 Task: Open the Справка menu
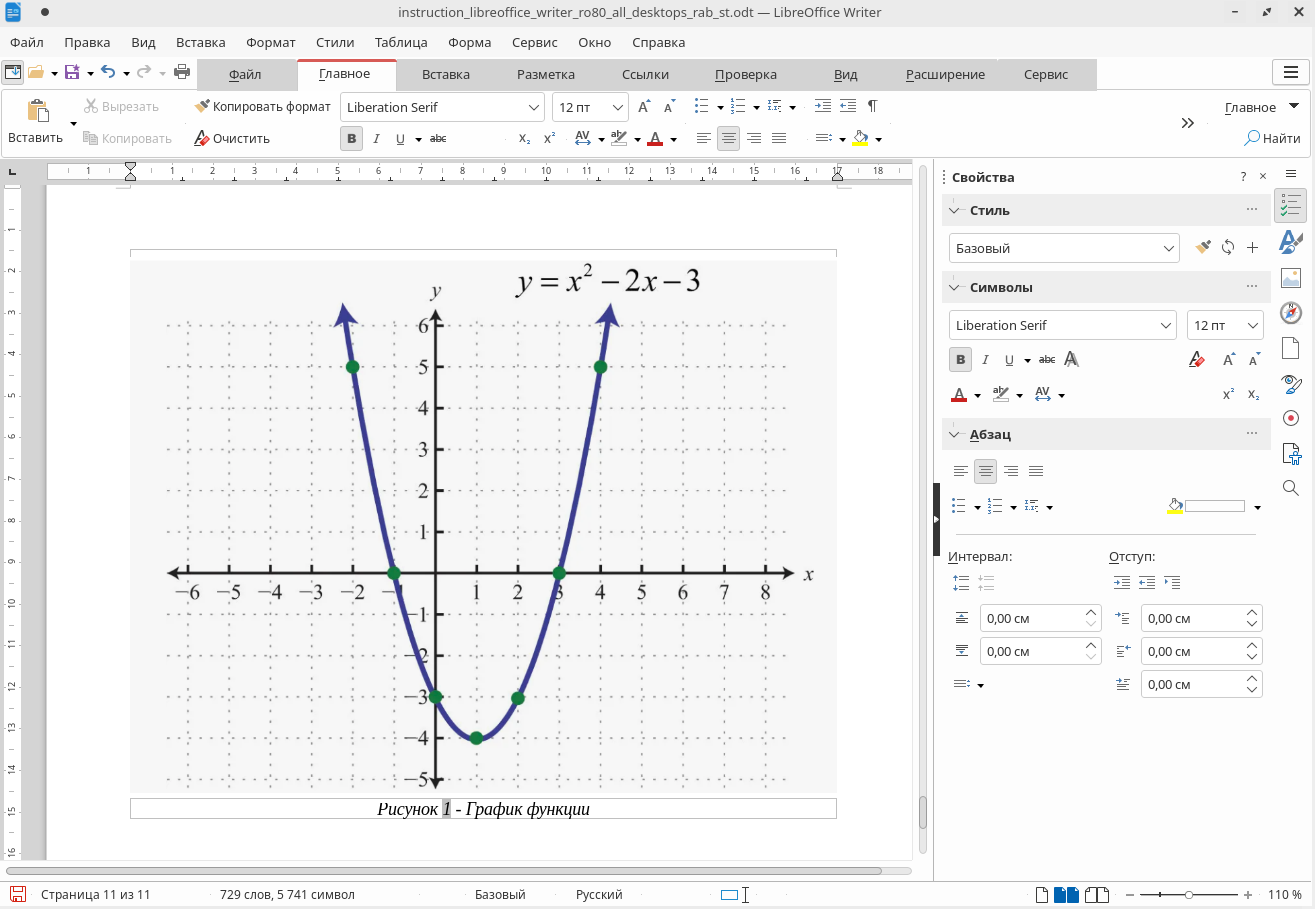point(659,43)
